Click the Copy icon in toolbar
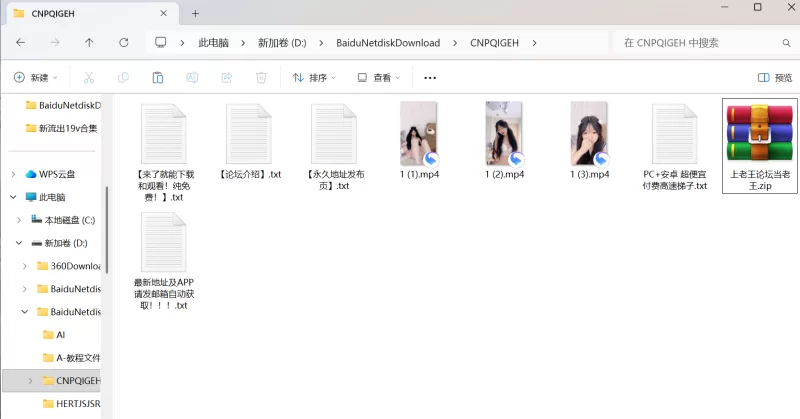This screenshot has height=419, width=800. pos(123,78)
